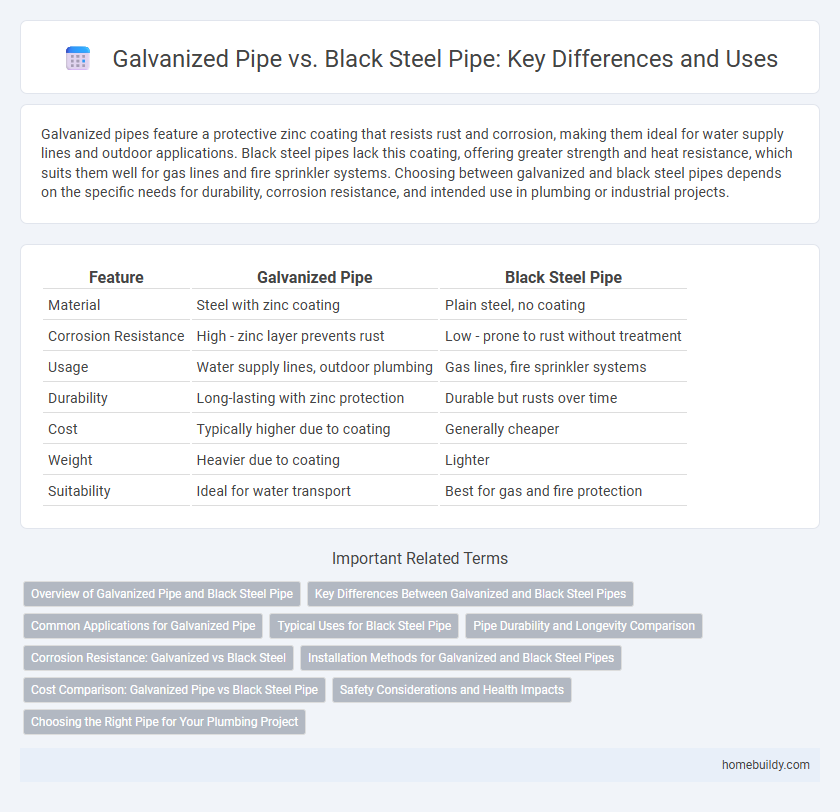This screenshot has height=812, width=840.
Task: Click 'Corrosion Resistance: Galvanized vs Black Steel'
Action: coord(157,657)
